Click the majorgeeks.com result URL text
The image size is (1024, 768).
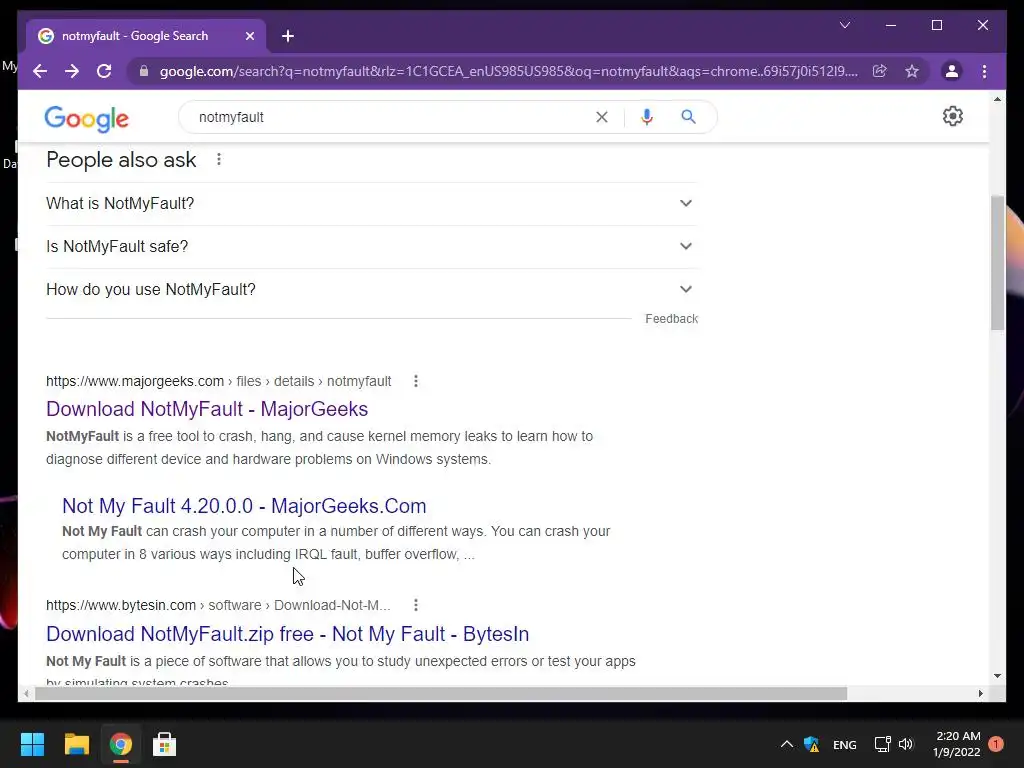(x=219, y=381)
